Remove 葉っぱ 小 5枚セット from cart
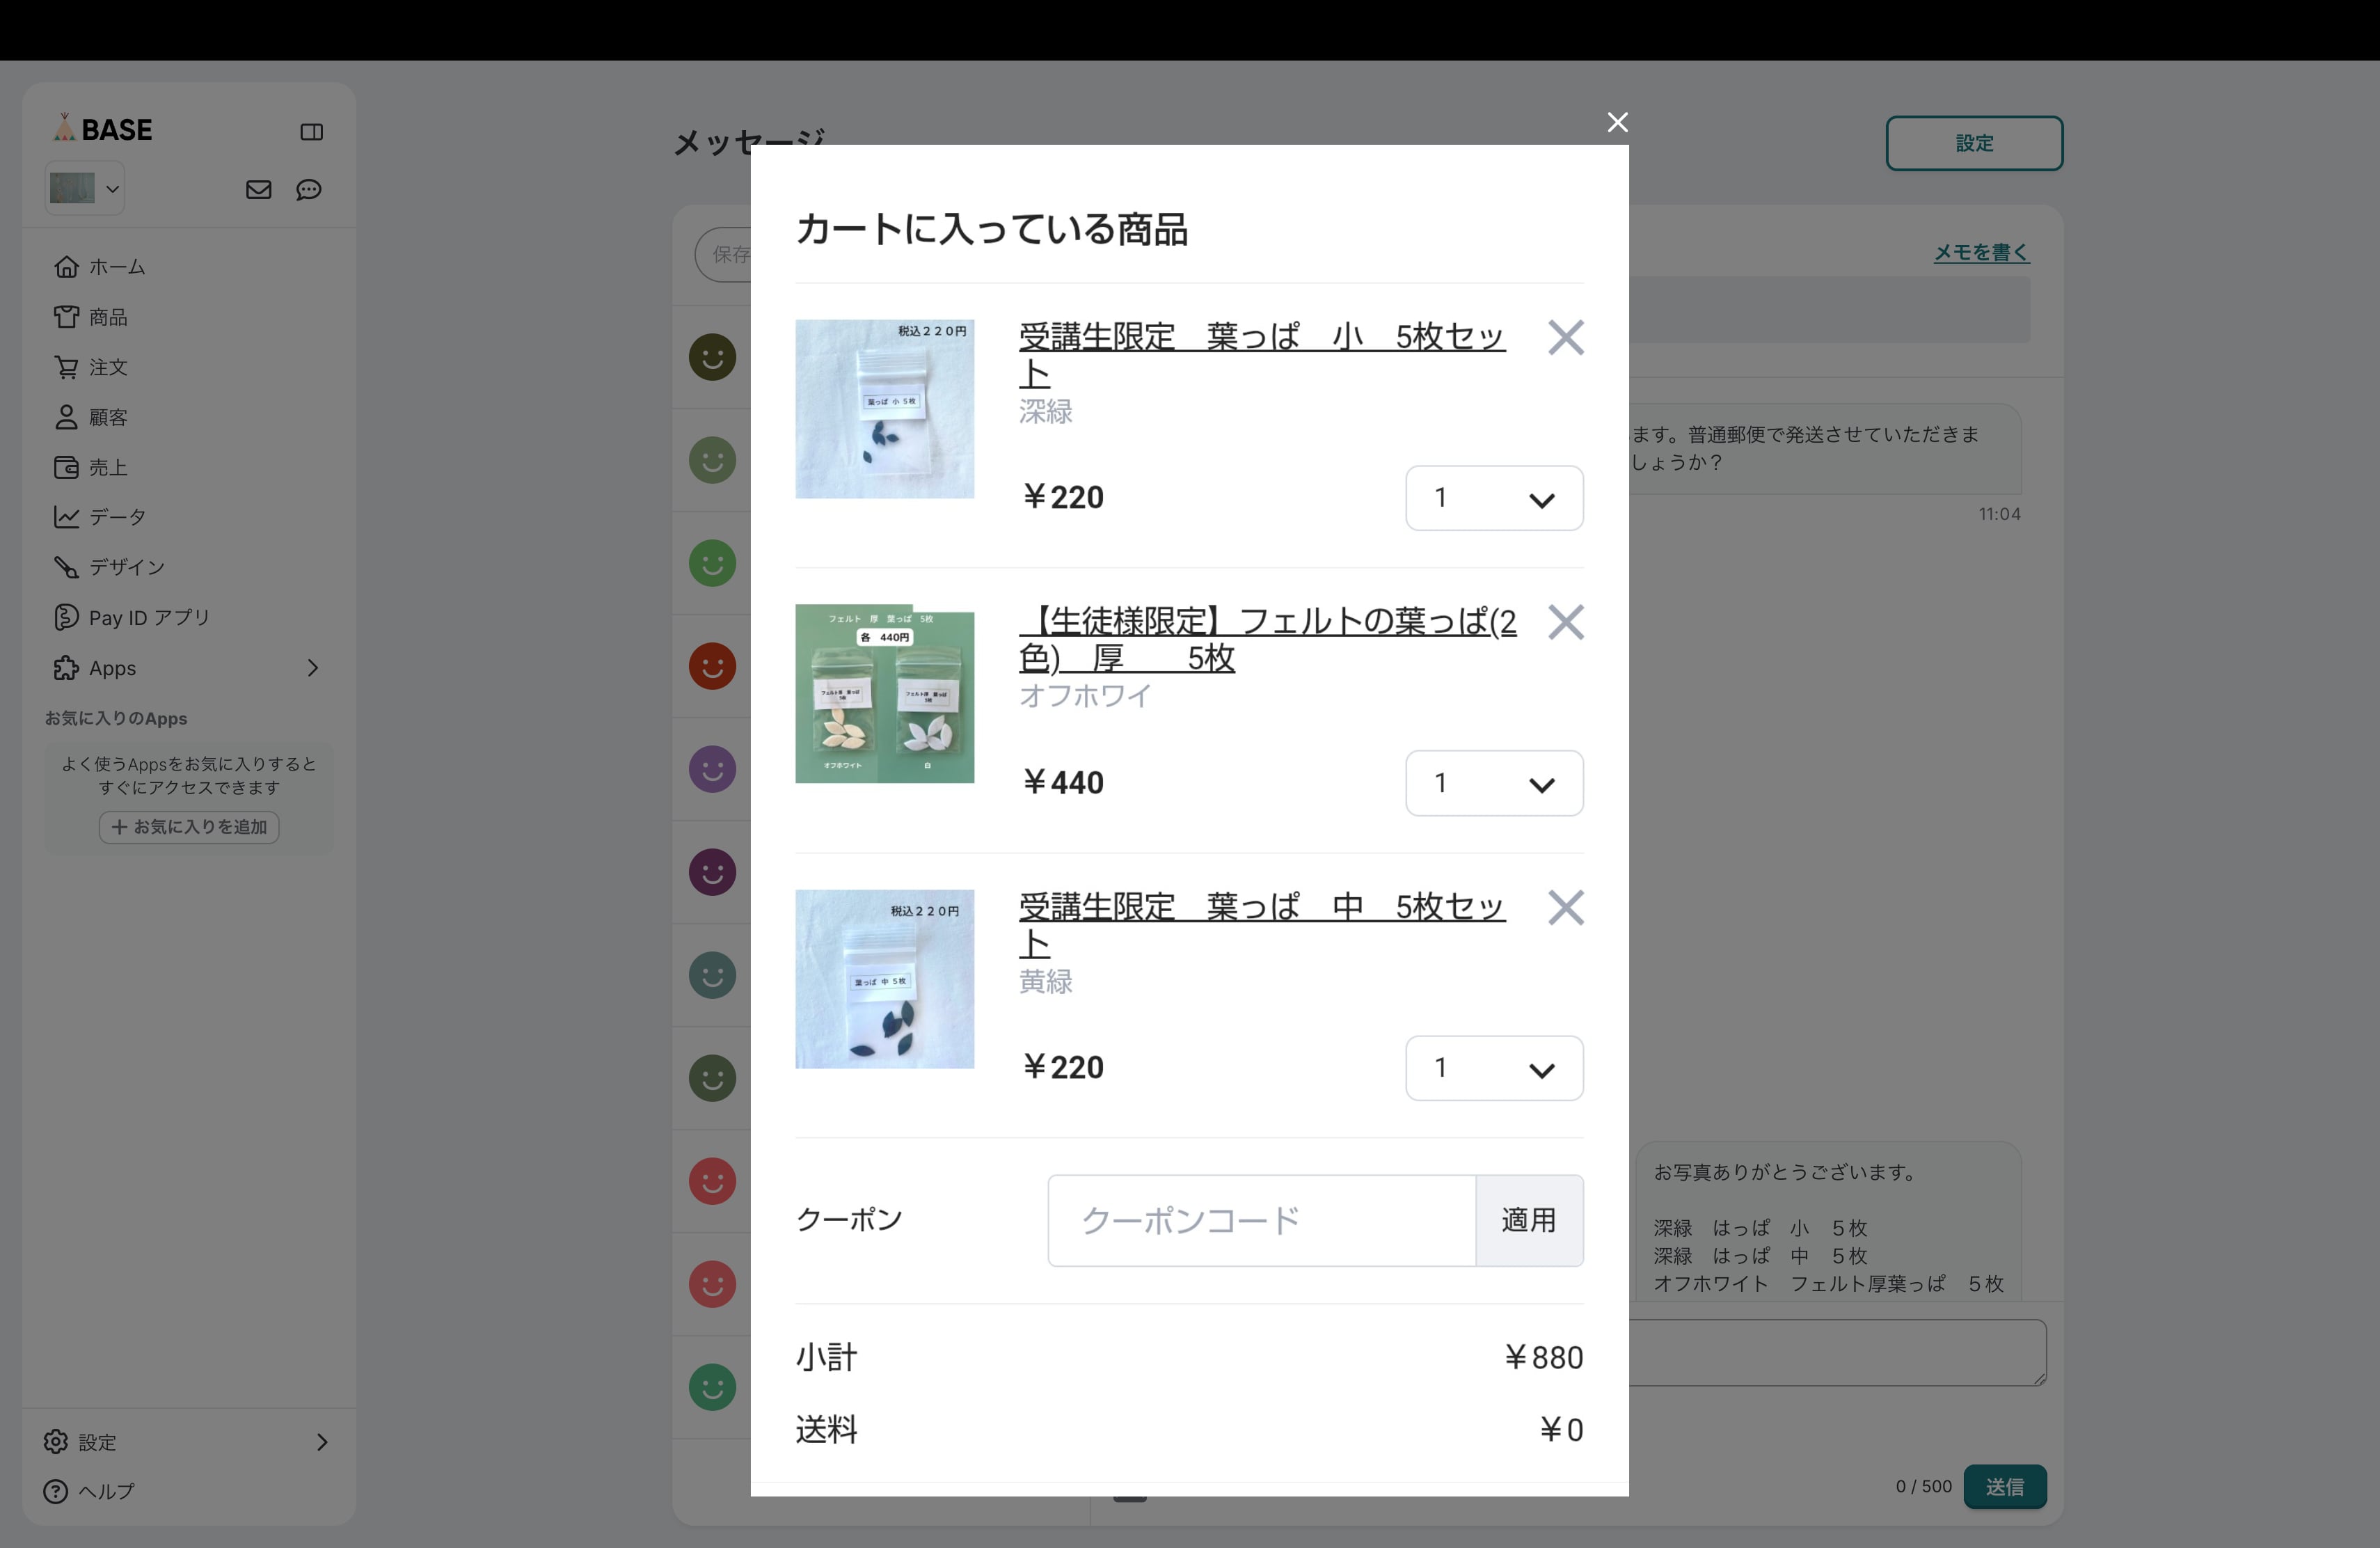2380x1548 pixels. 1565,338
